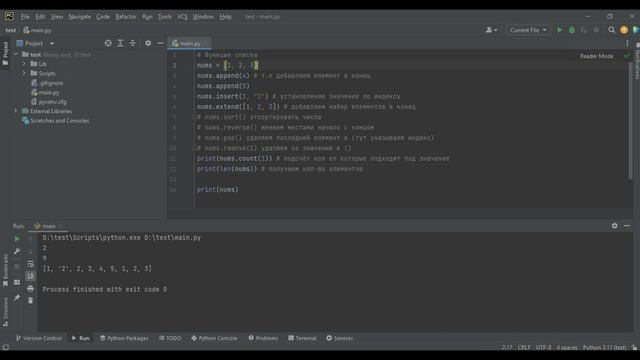This screenshot has width=640, height=360.
Task: Click Python 3.11 interpreter in status bar
Action: click(x=604, y=348)
